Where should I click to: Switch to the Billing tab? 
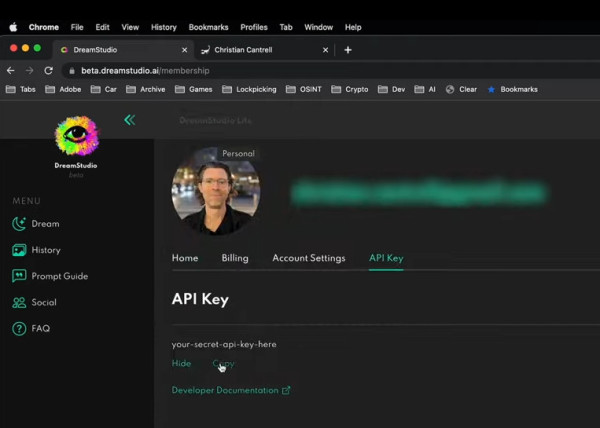coord(235,258)
